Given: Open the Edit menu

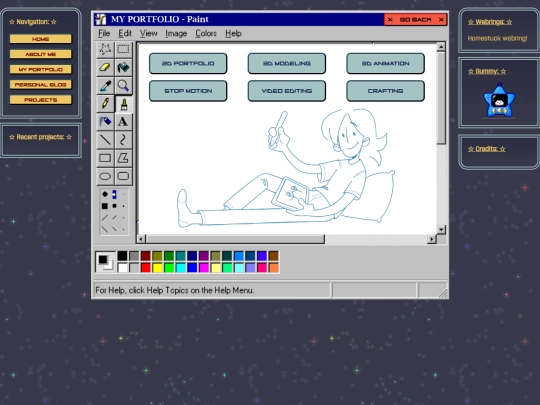Looking at the screenshot, I should 125,33.
